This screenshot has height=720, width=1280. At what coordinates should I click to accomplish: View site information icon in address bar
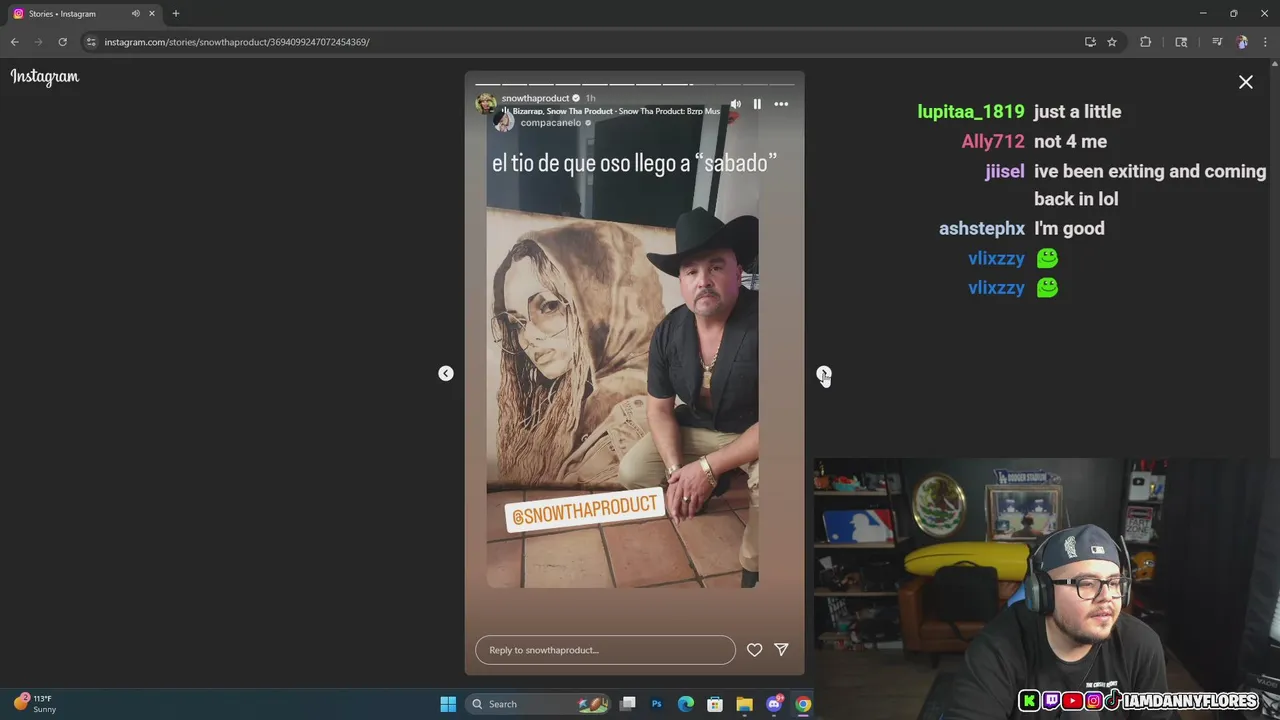point(91,42)
